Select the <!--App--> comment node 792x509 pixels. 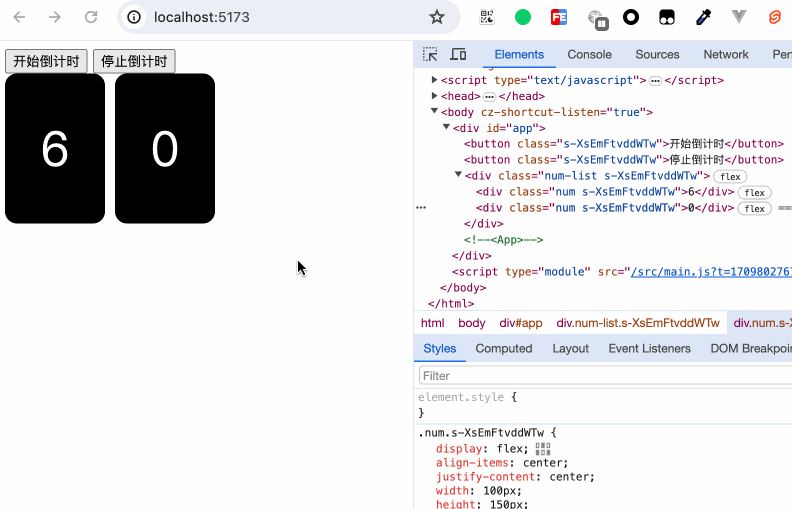[504, 240]
